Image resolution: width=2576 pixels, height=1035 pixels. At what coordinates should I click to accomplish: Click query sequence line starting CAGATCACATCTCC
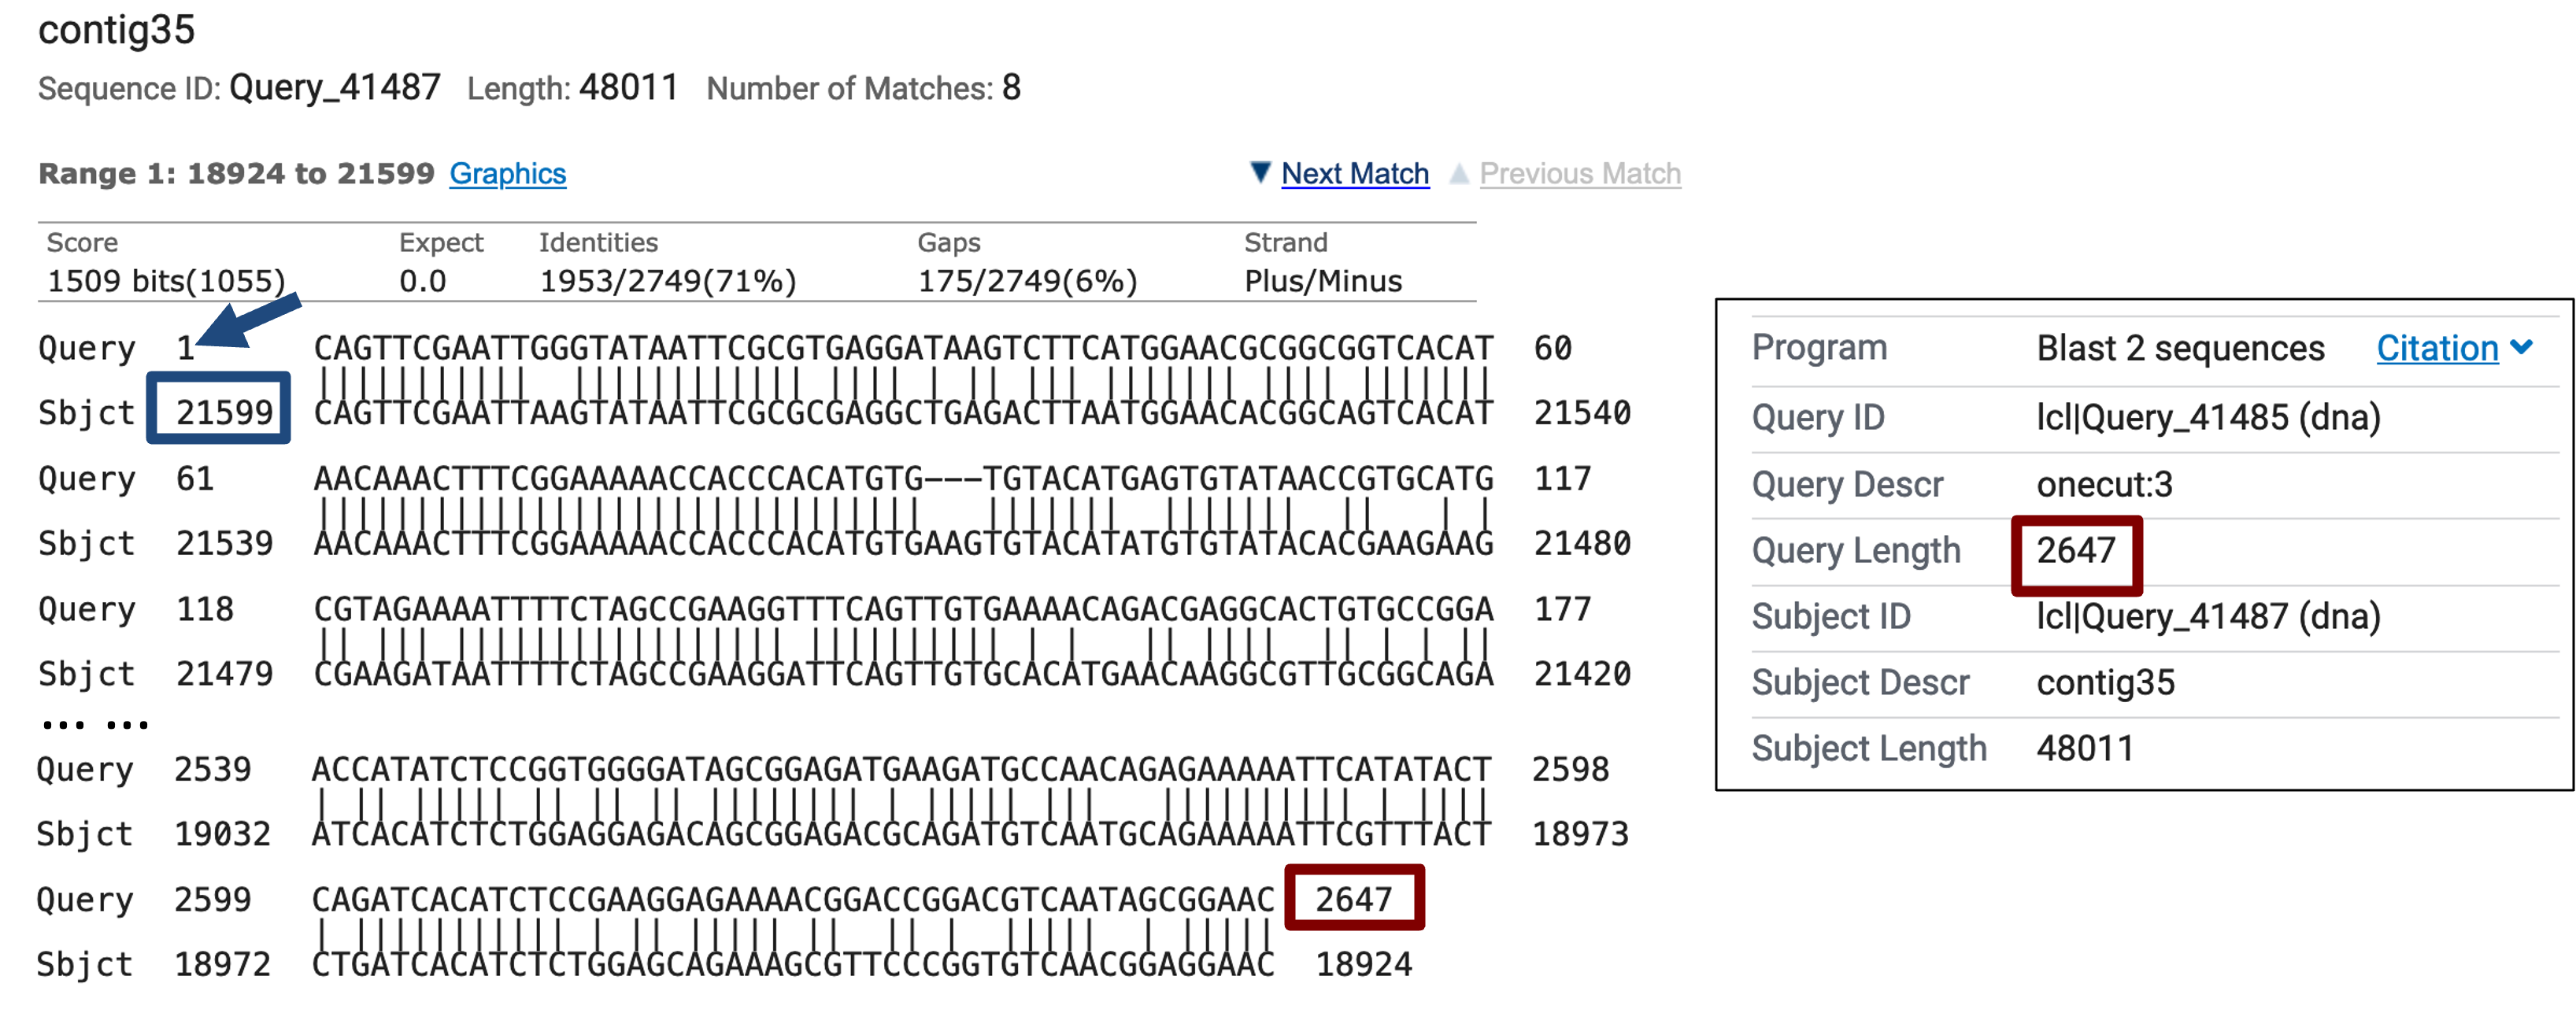[x=793, y=898]
